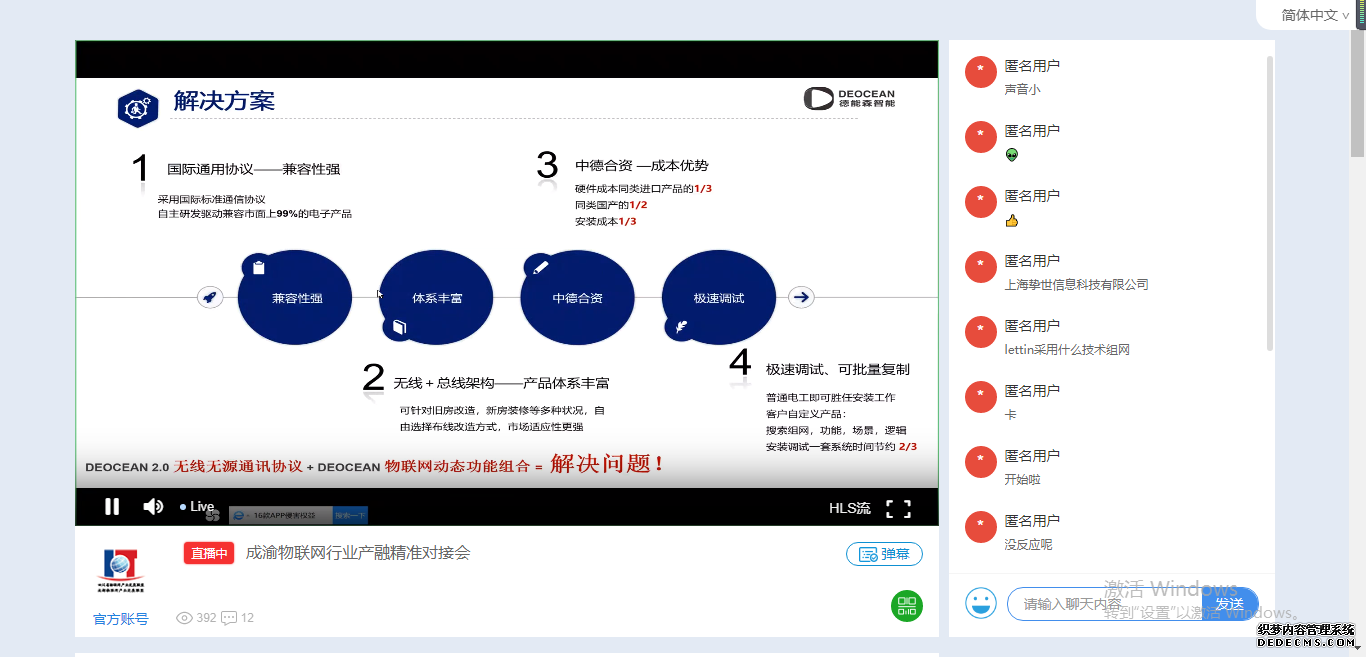Viewport: 1366px width, 657px height.
Task: Click the 匿名用户 name above 声音小
Action: [1032, 66]
